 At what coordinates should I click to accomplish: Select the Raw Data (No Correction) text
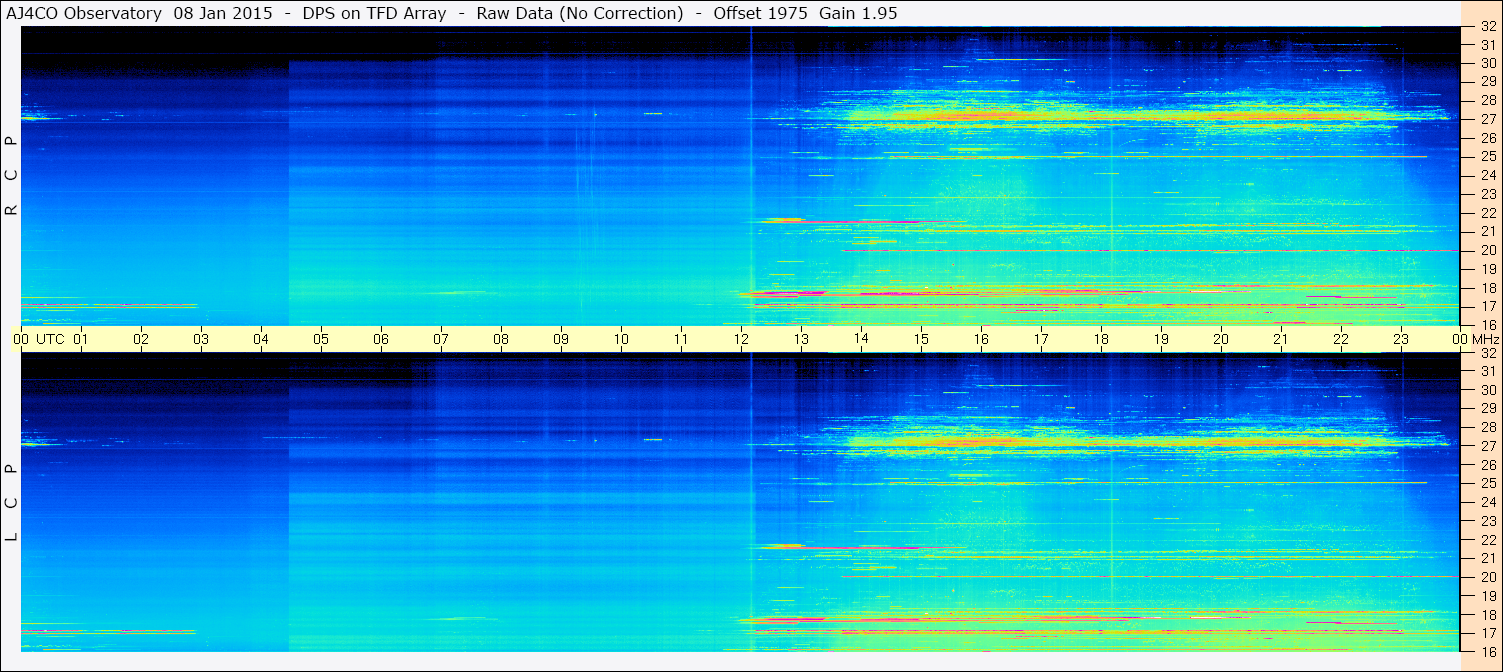(580, 14)
